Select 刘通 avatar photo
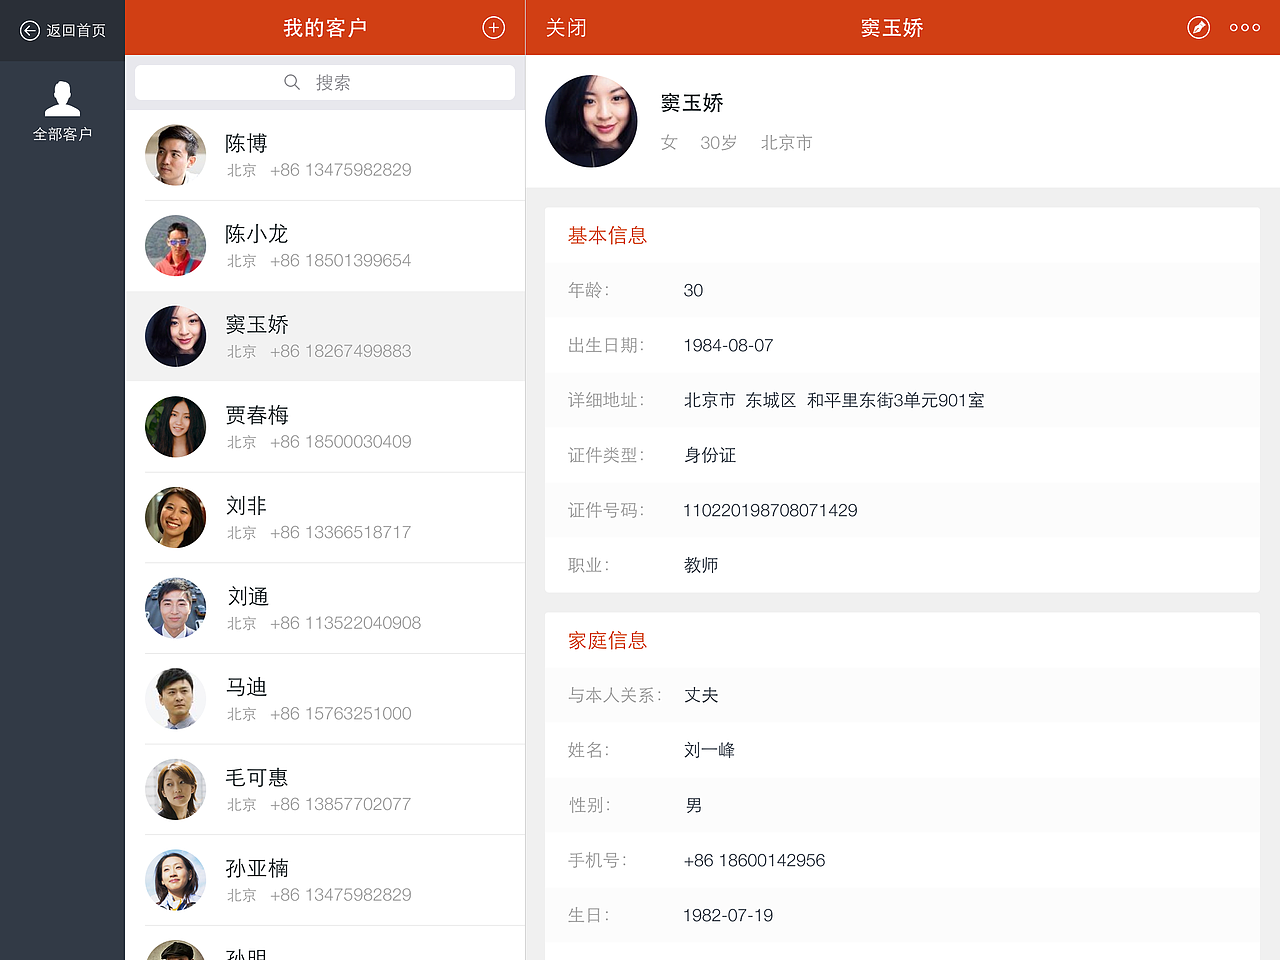Image resolution: width=1280 pixels, height=960 pixels. 175,608
